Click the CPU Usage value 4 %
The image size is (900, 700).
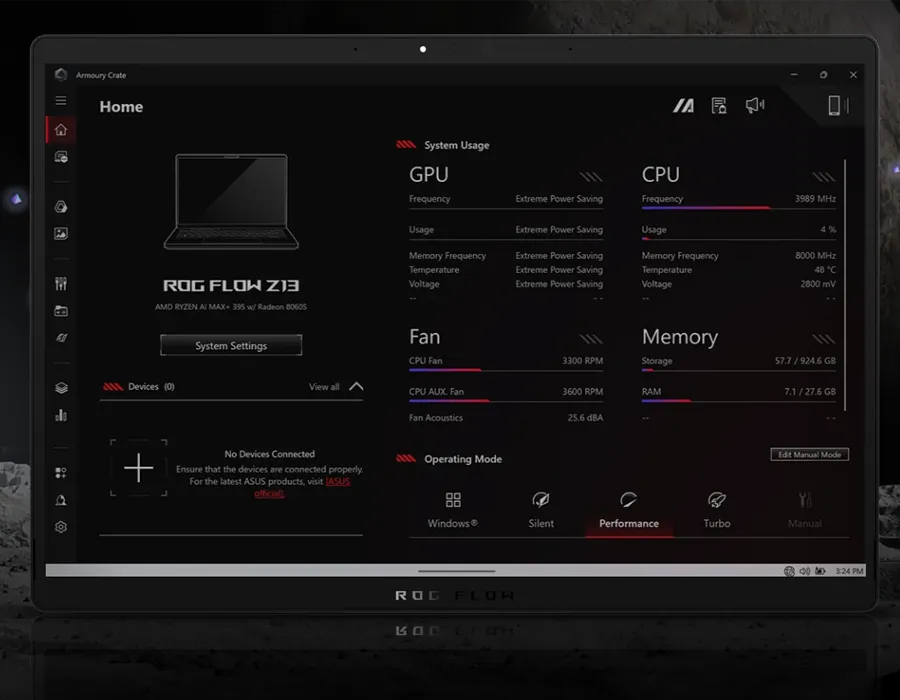coord(828,230)
